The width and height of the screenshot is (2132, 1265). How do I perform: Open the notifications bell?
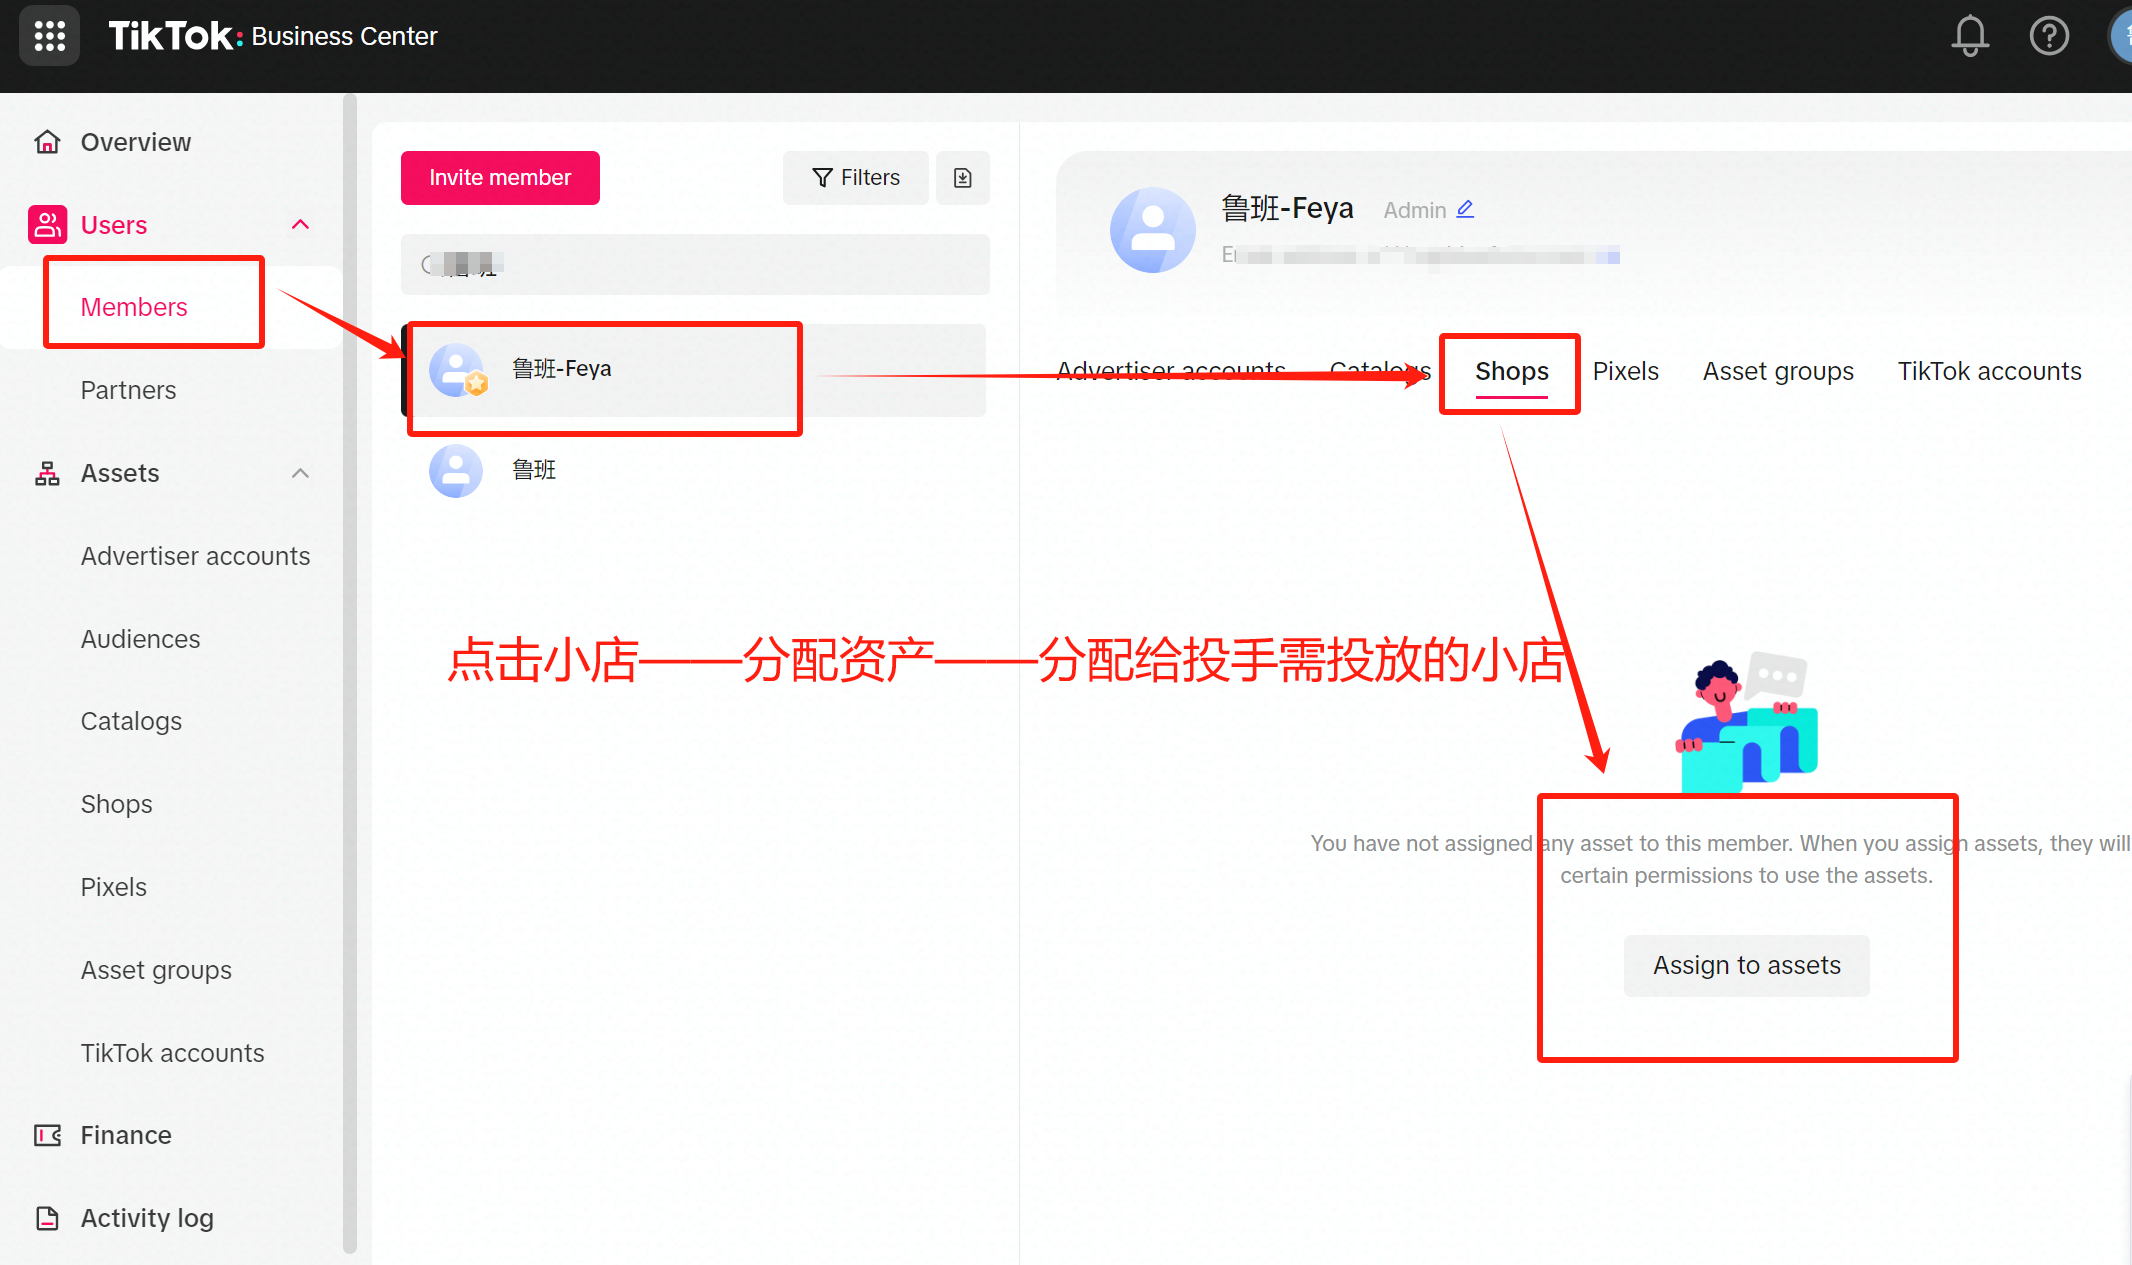click(1970, 36)
